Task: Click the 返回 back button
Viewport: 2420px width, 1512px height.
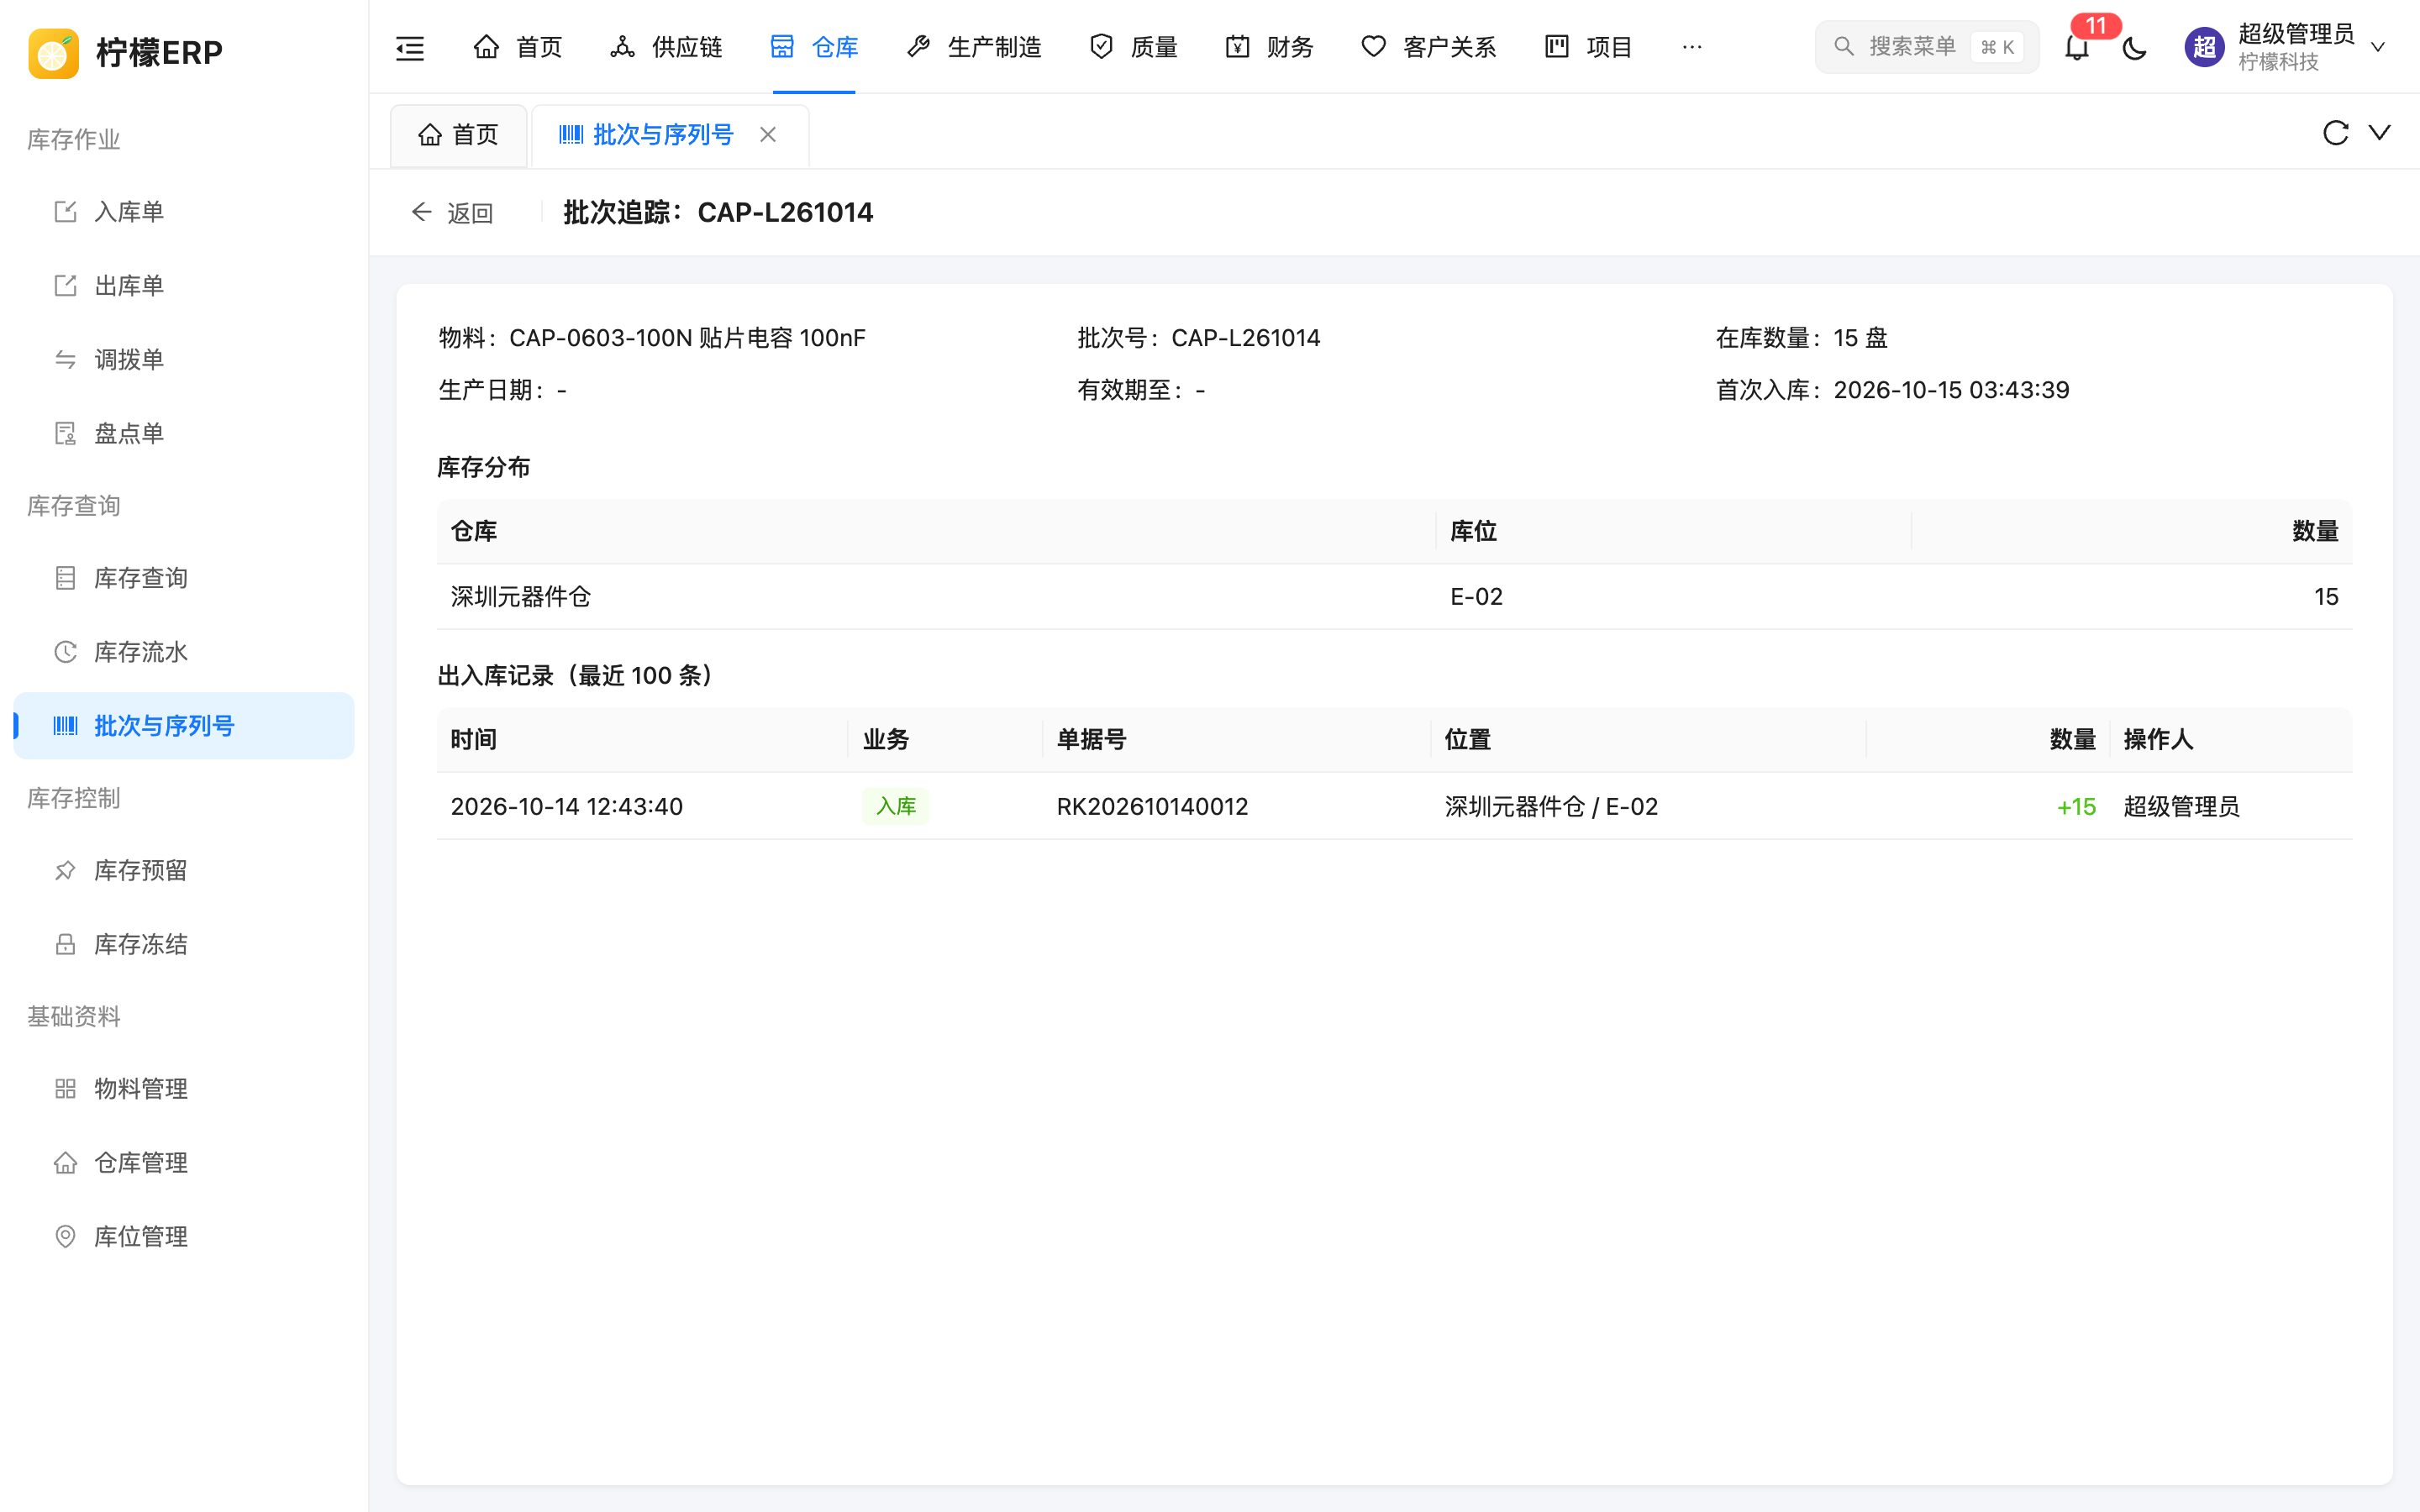Action: (452, 213)
